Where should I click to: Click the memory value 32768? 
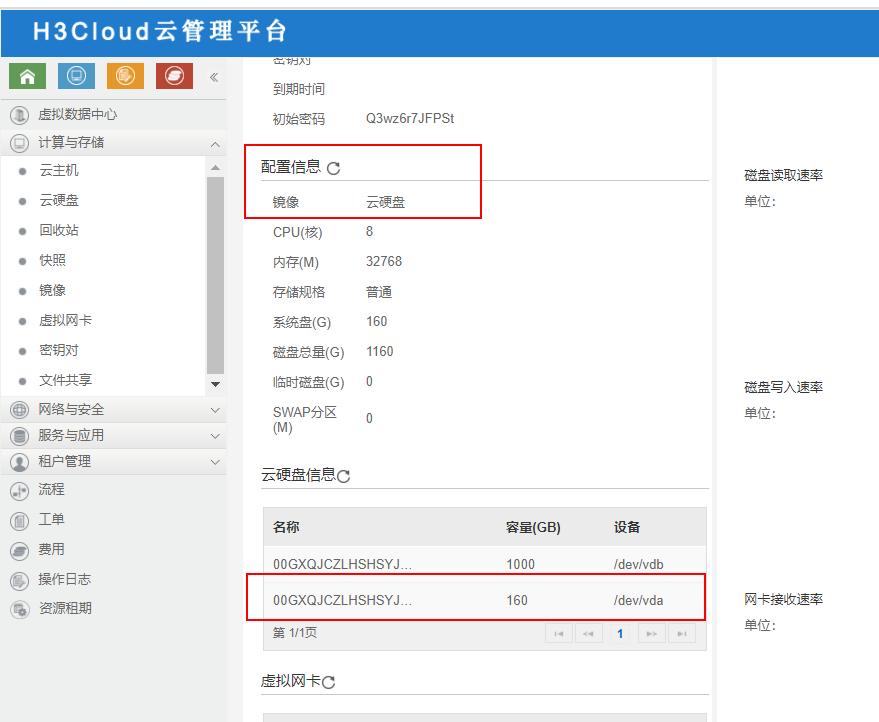(x=384, y=261)
